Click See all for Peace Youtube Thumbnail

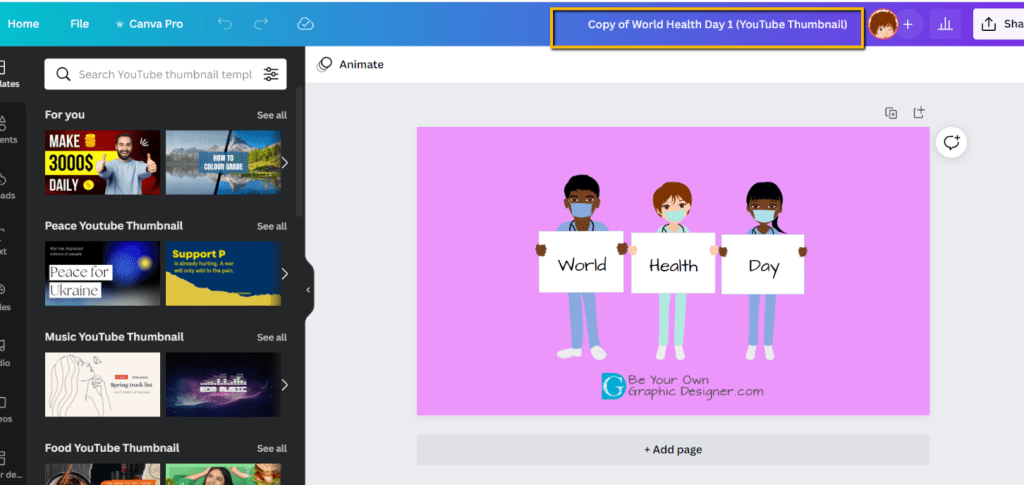click(272, 226)
